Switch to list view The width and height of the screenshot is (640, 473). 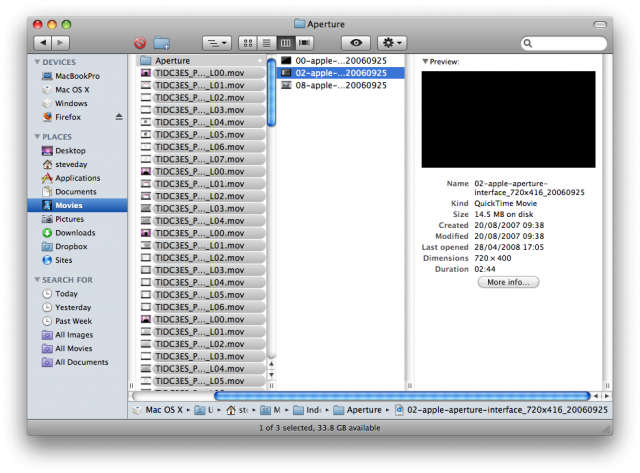[x=267, y=43]
